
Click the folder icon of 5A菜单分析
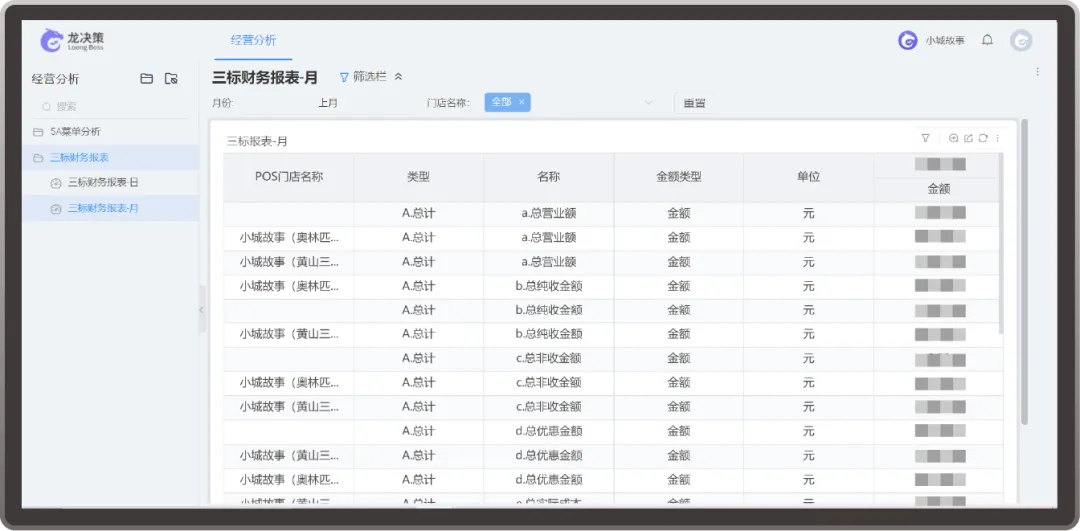point(38,132)
